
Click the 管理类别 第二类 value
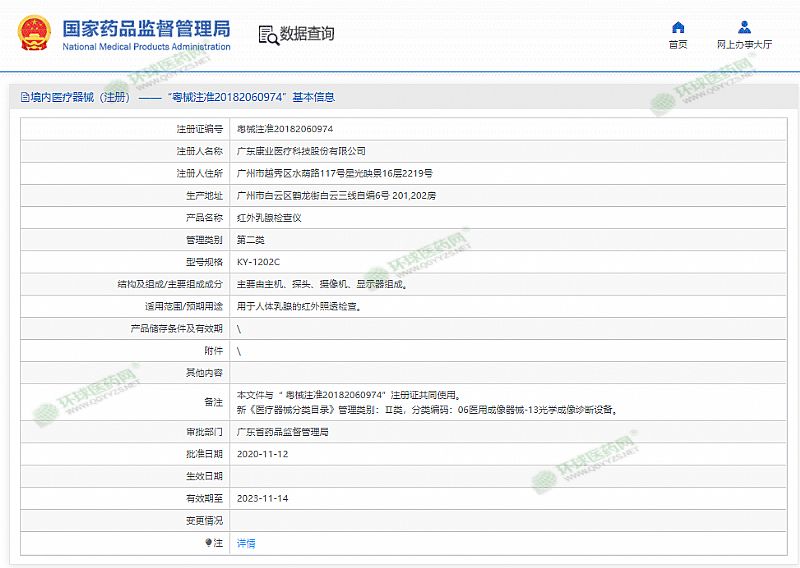pyautogui.click(x=250, y=240)
